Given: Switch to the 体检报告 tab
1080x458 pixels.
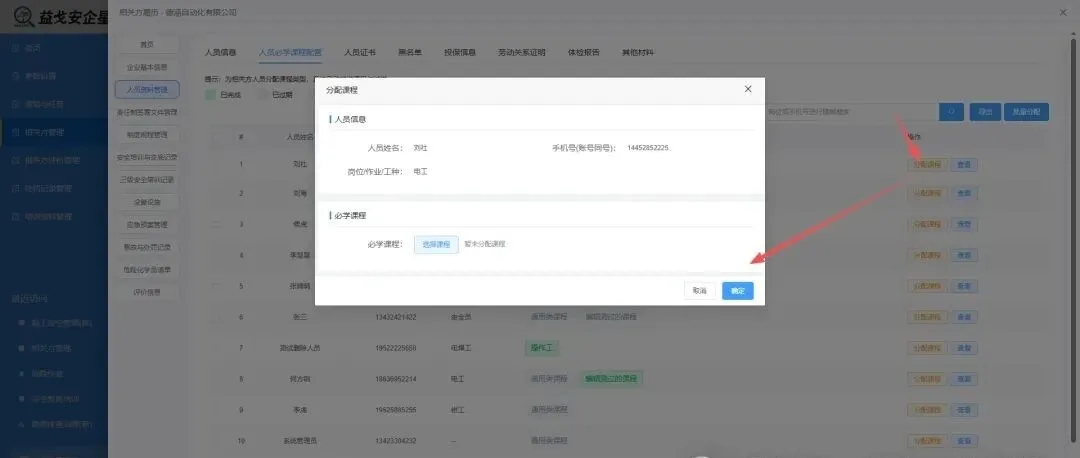Looking at the screenshot, I should pos(583,52).
